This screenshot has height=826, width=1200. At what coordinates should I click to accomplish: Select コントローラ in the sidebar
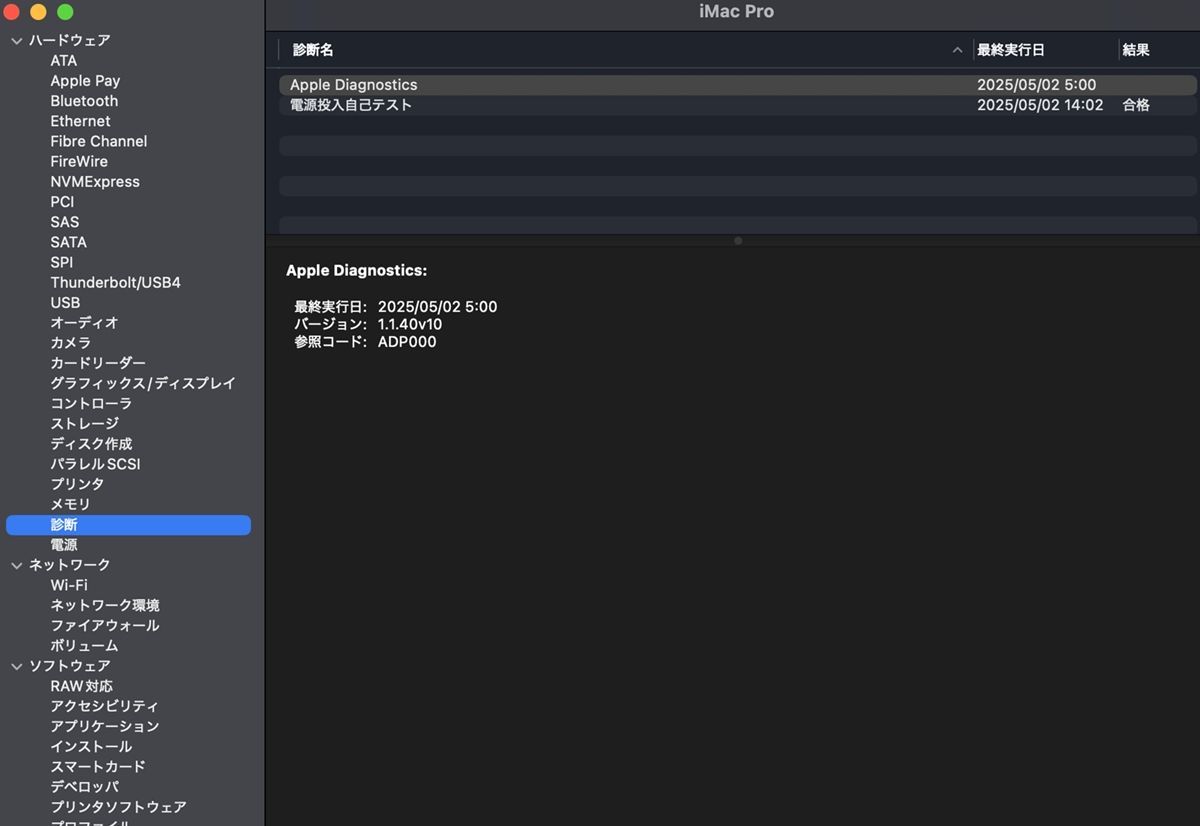tap(91, 404)
